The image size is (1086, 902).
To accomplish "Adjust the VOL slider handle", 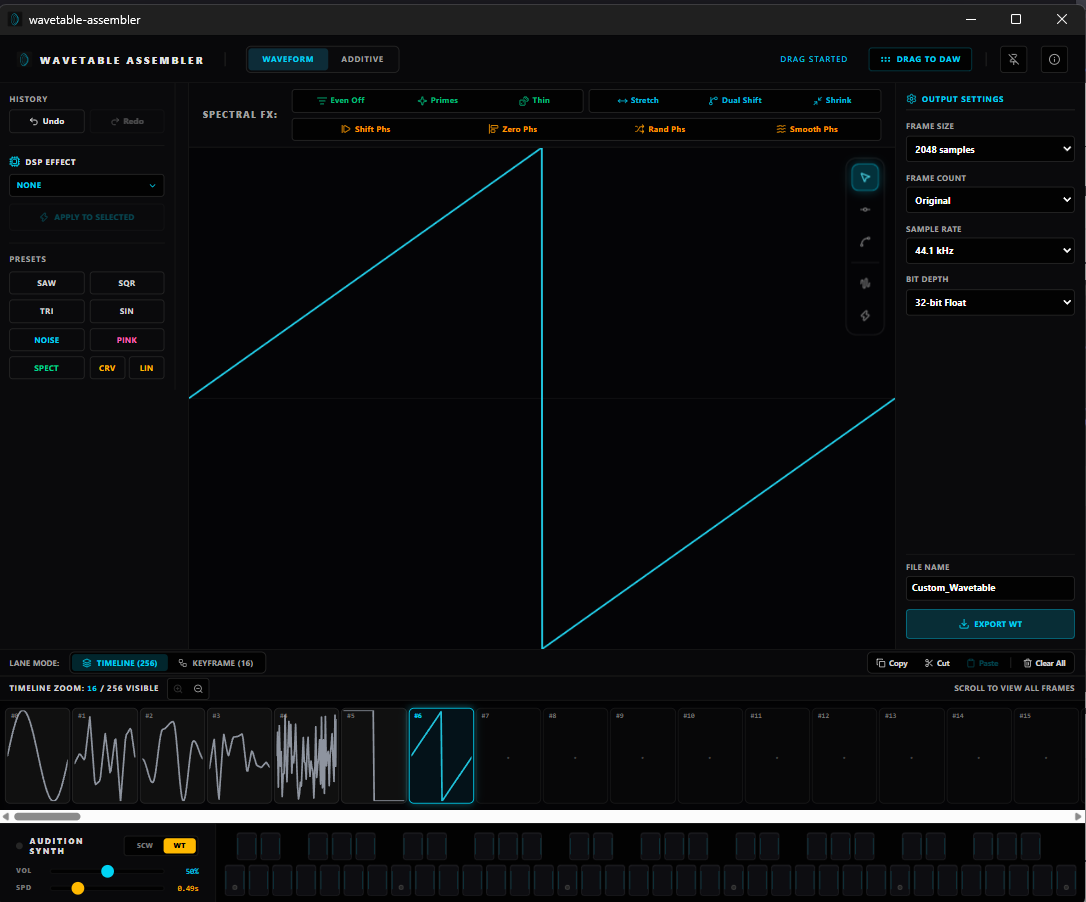I will [107, 872].
